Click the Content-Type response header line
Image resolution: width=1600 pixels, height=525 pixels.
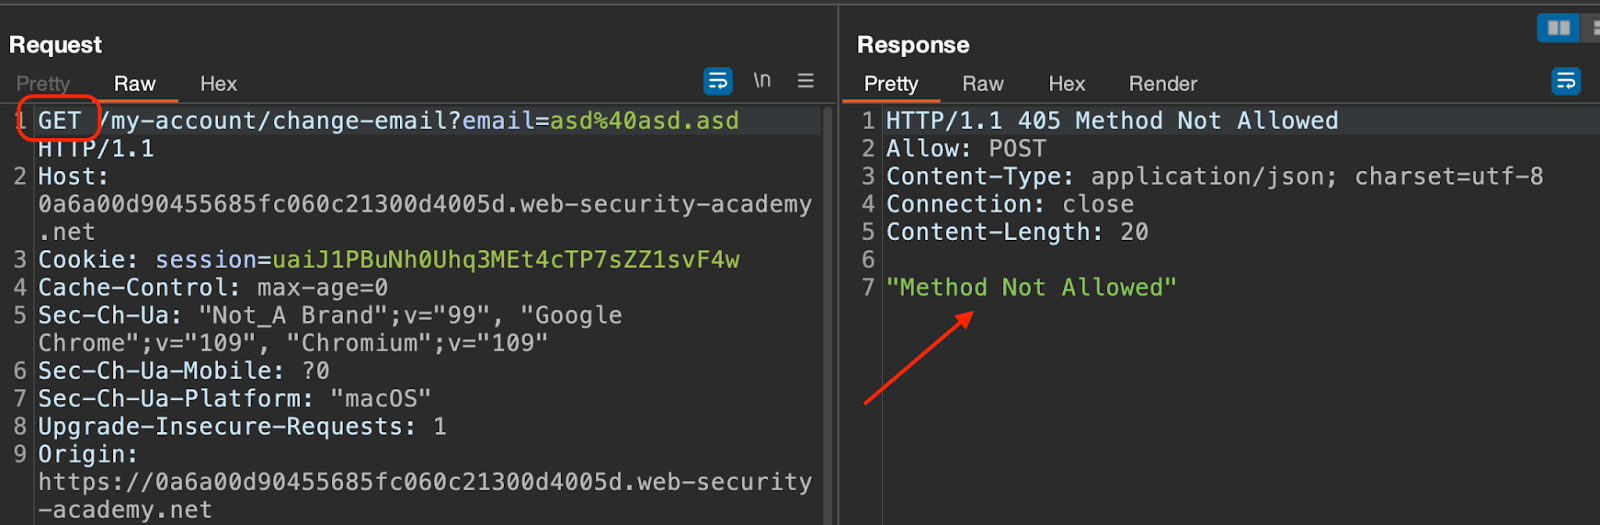coord(1214,177)
